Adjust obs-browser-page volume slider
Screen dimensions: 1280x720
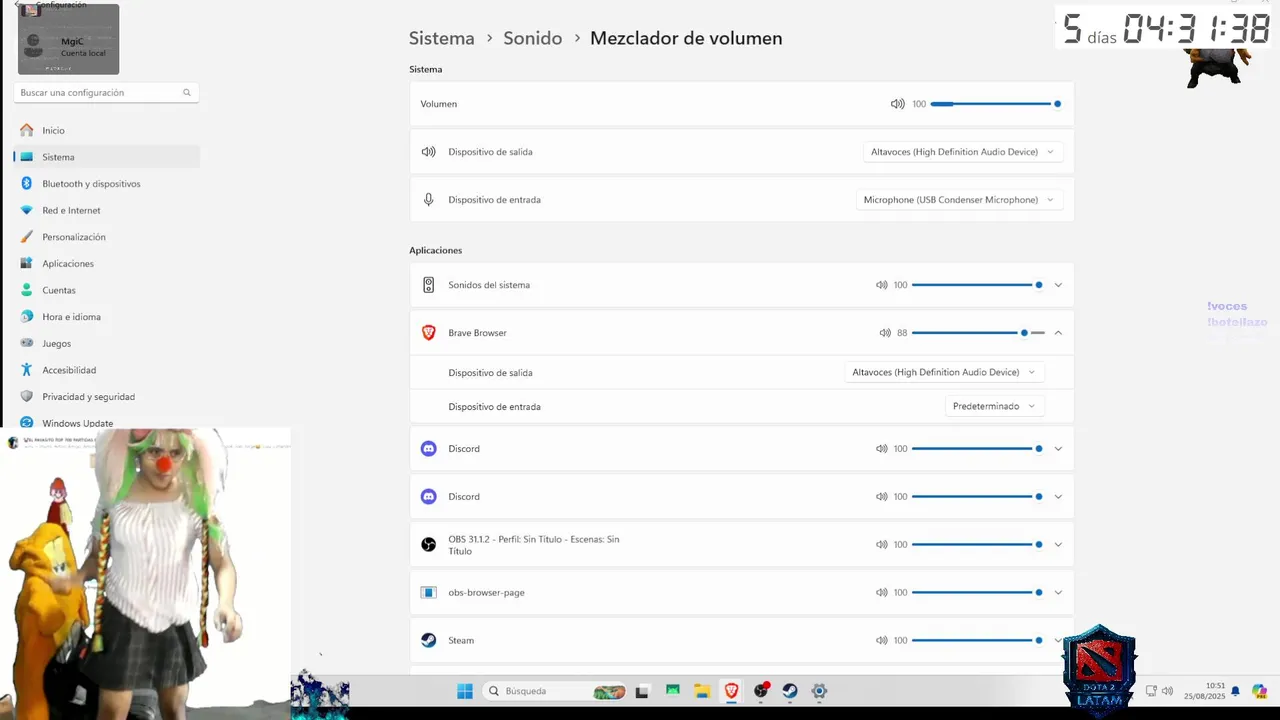[977, 593]
